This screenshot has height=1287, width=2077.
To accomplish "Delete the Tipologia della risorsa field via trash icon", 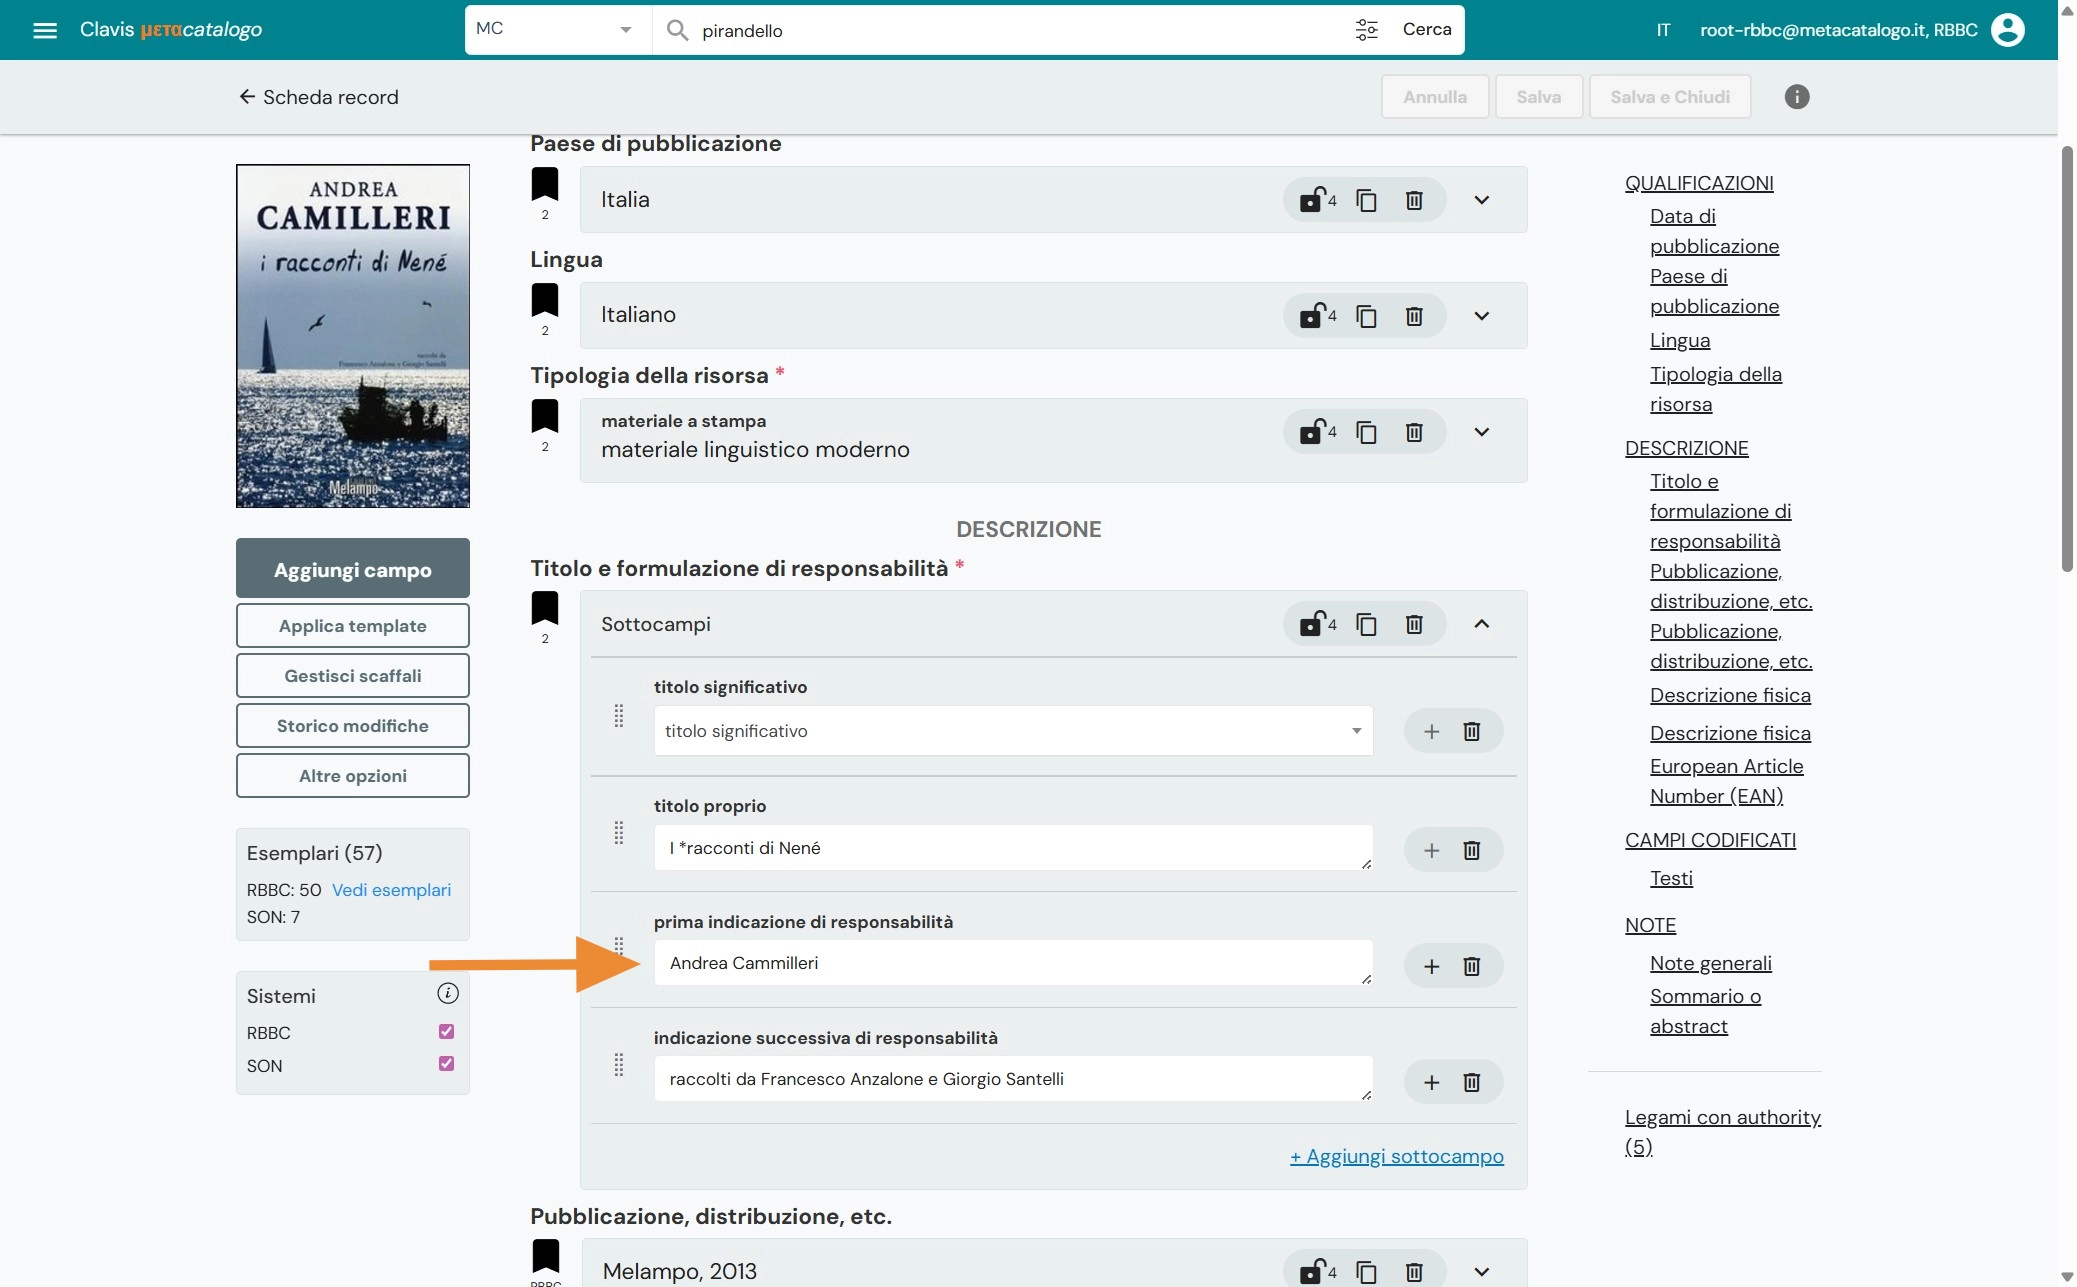I will tap(1413, 432).
